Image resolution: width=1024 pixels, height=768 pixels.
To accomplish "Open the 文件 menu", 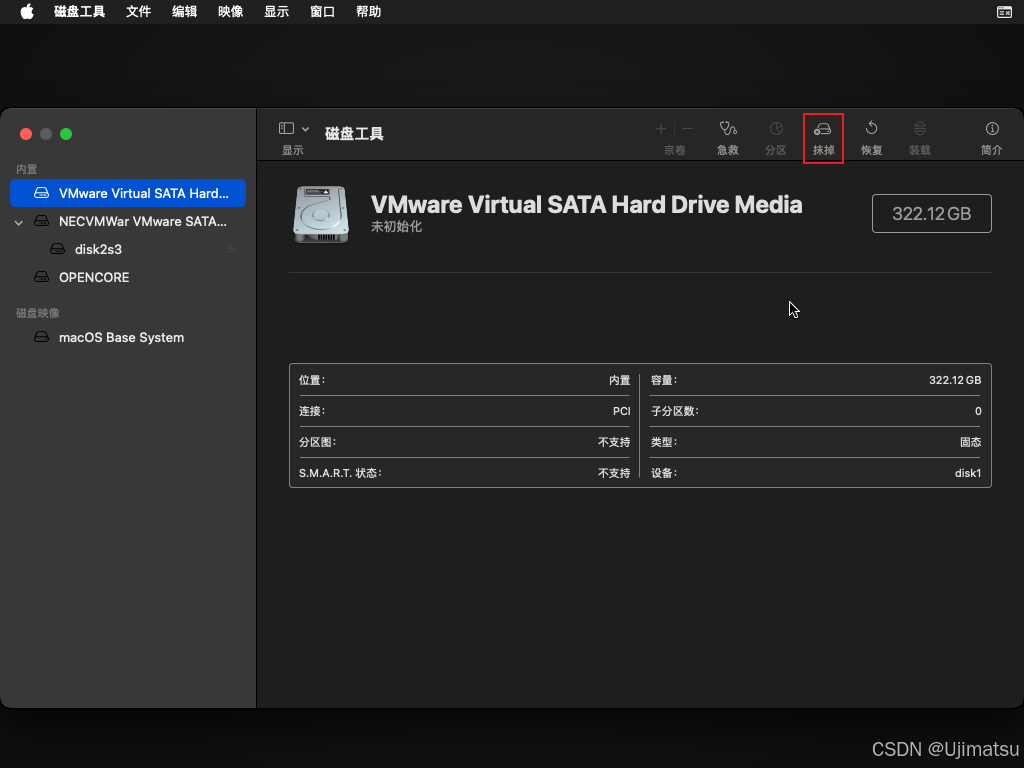I will (138, 12).
